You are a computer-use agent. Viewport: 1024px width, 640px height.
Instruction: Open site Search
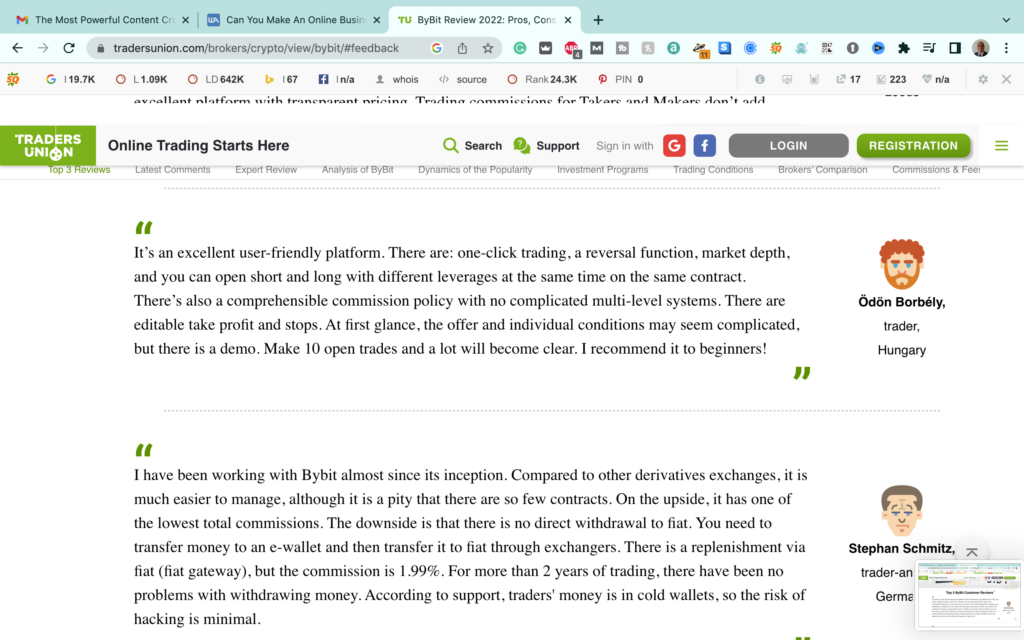coord(472,146)
